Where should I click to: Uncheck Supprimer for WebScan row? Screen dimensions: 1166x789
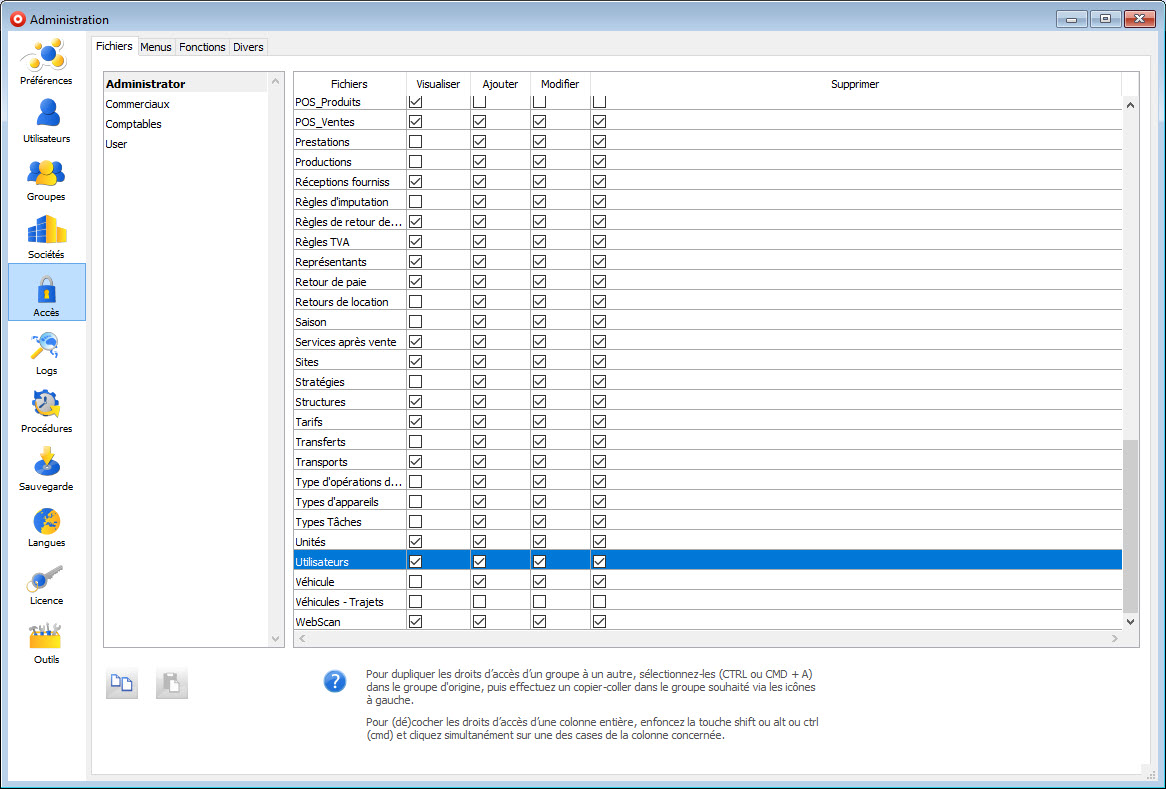coord(599,622)
